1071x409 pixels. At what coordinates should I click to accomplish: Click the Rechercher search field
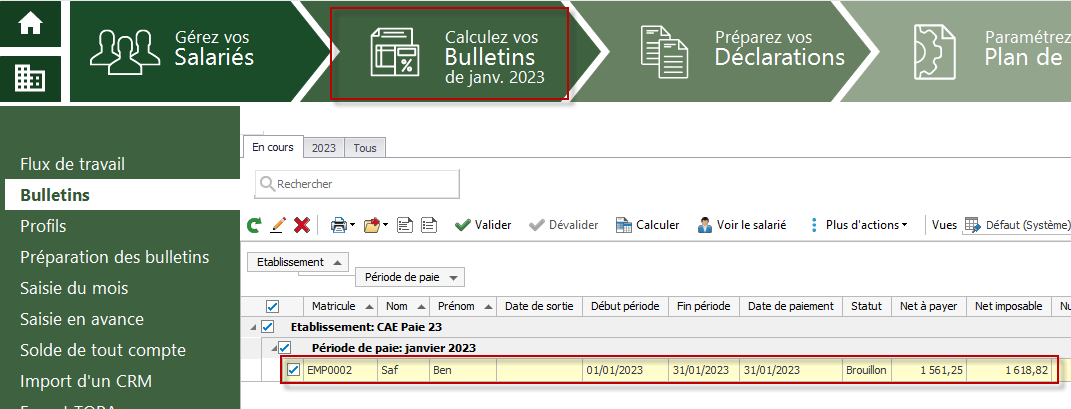357,184
